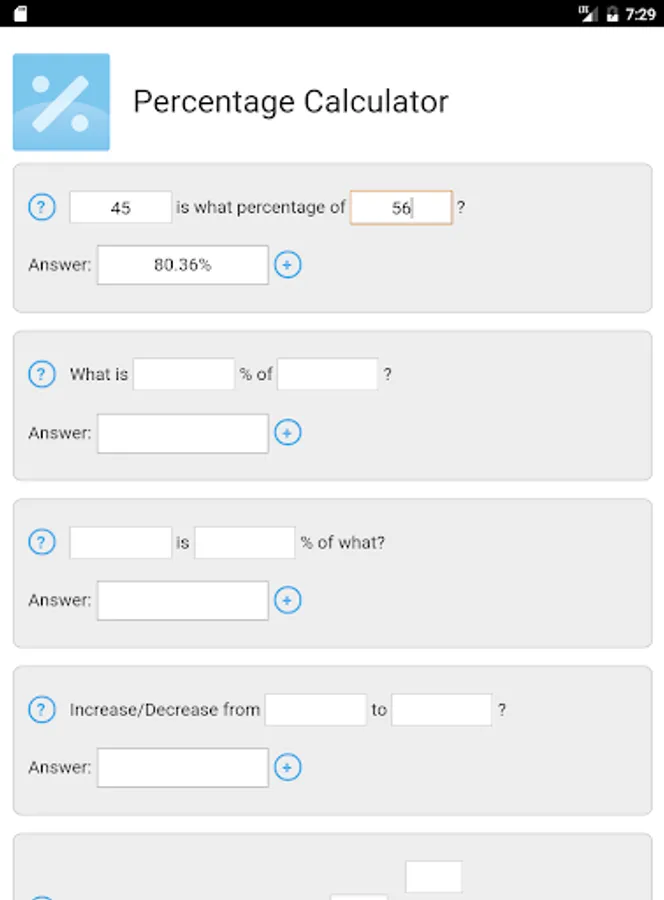Select the input field containing 56

401,207
